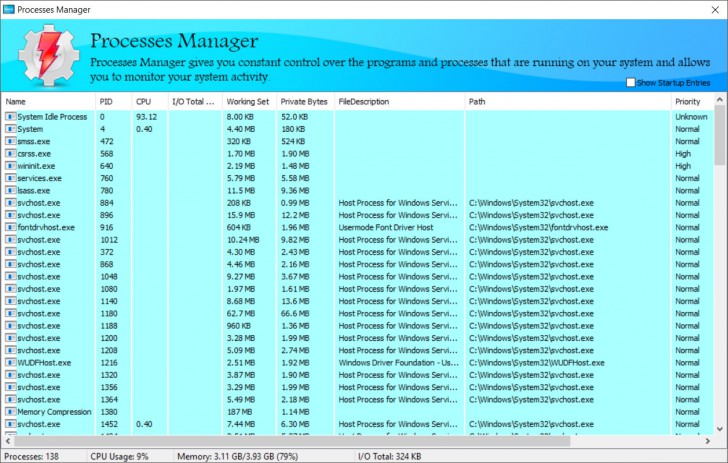The image size is (728, 463).
Task: Click icon of svchost.exe PID 884
Action: tap(10, 202)
